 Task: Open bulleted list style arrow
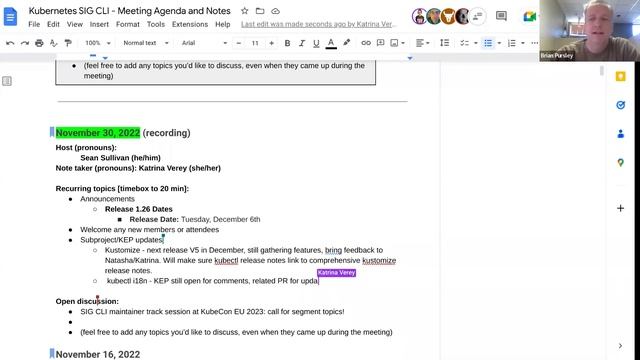coord(499,43)
